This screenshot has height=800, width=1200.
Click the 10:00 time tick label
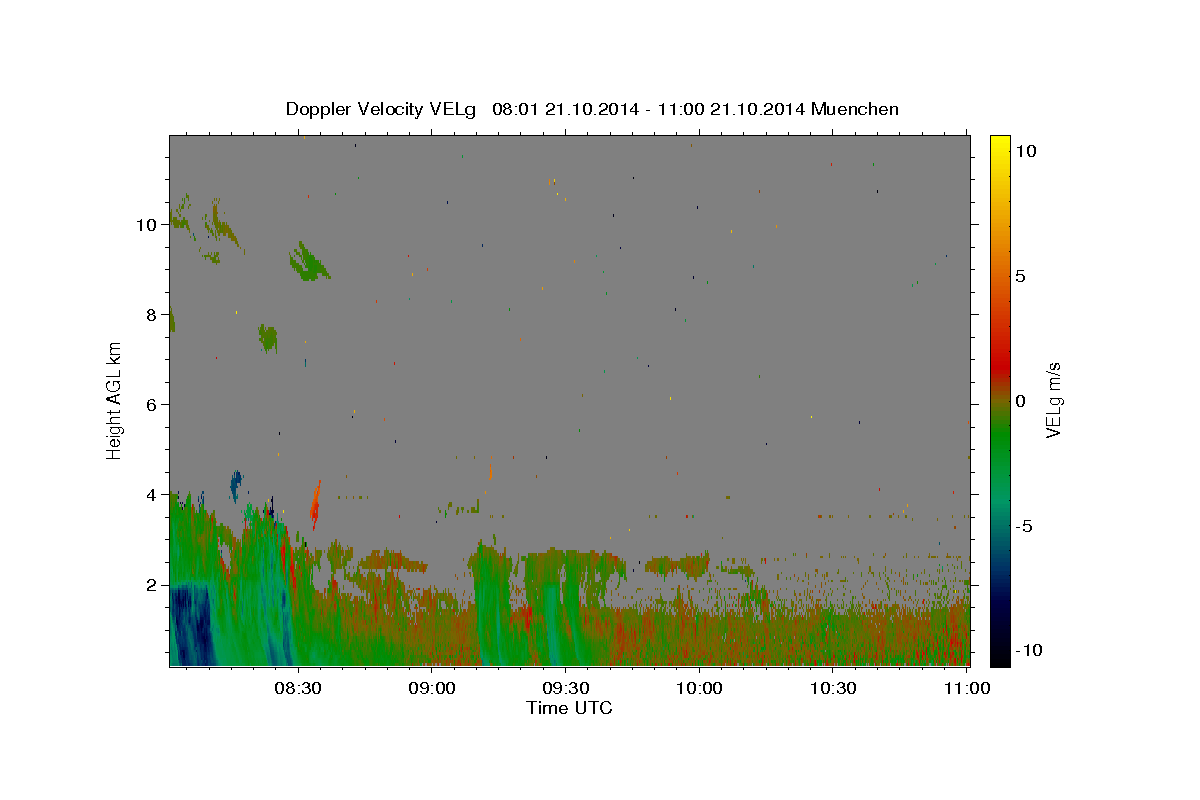pos(699,688)
